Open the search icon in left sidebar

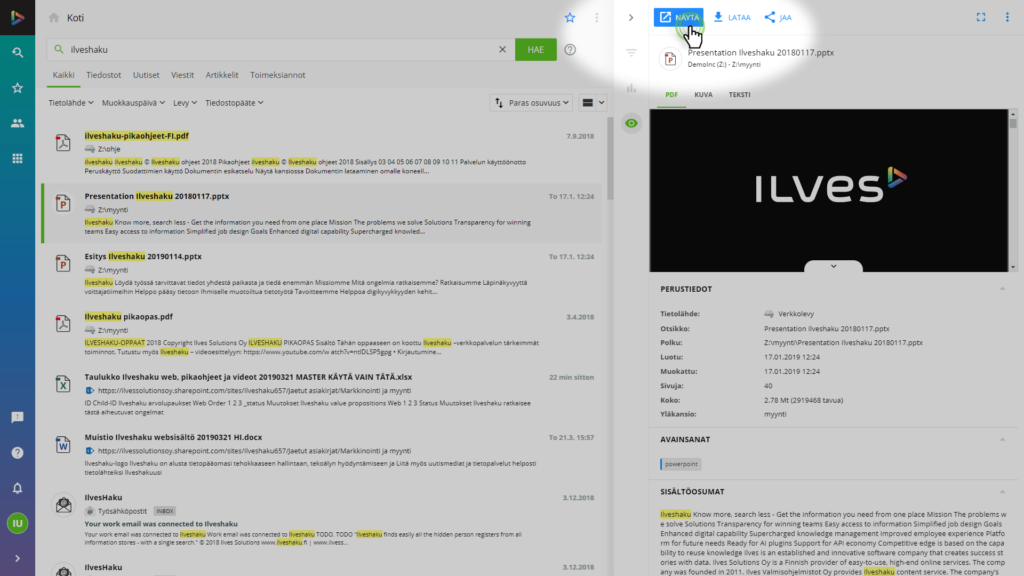[18, 52]
